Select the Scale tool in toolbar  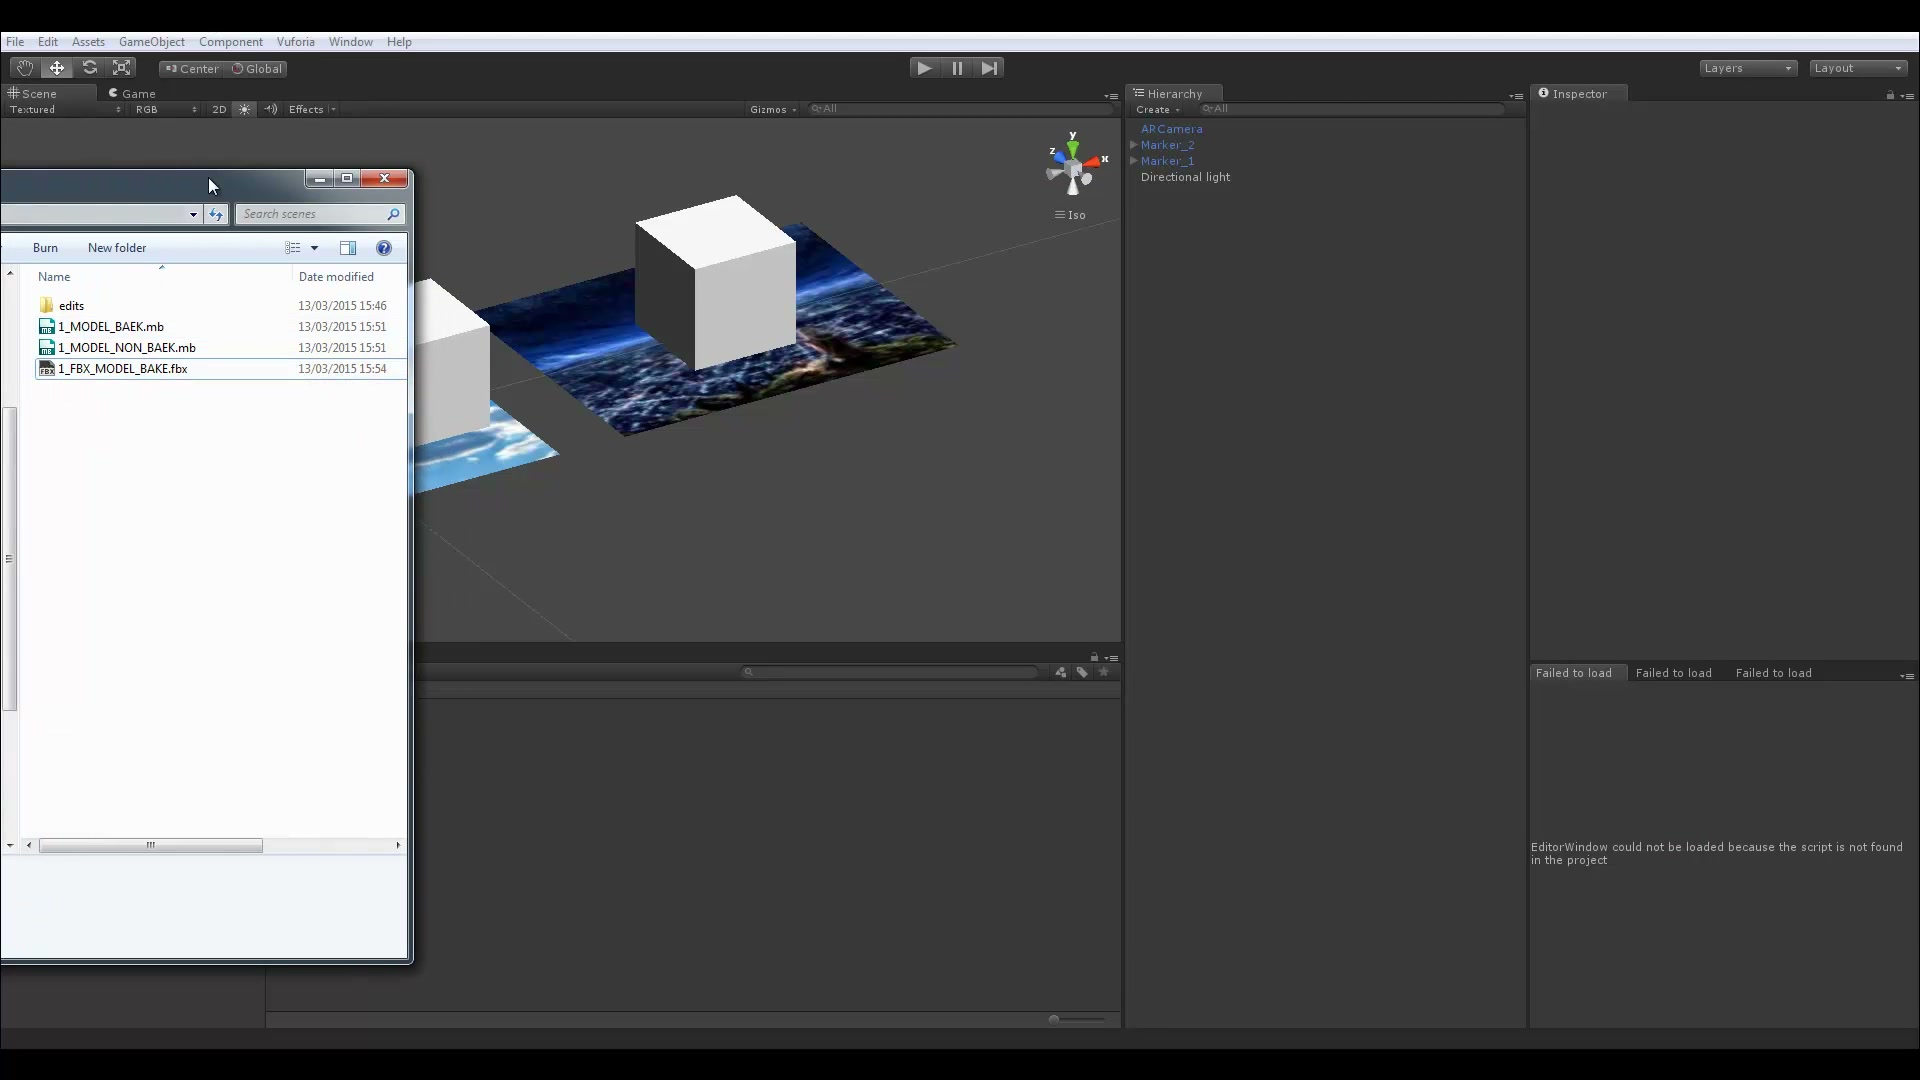coord(122,68)
